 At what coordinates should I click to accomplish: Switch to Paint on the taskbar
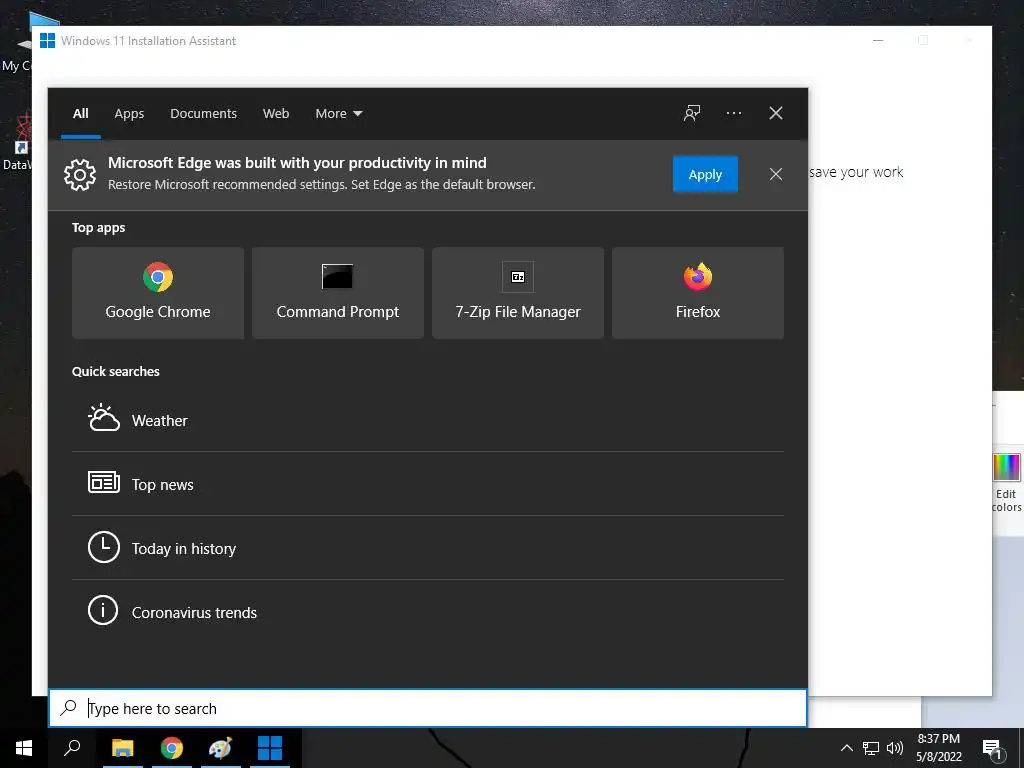220,748
